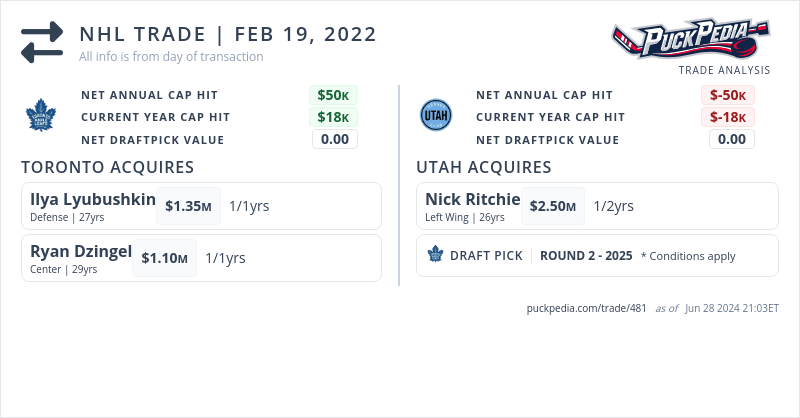Viewport: 800px width, 418px height.
Task: Click Lyubushkin's $1.35M cap hit badge
Action: (x=188, y=206)
